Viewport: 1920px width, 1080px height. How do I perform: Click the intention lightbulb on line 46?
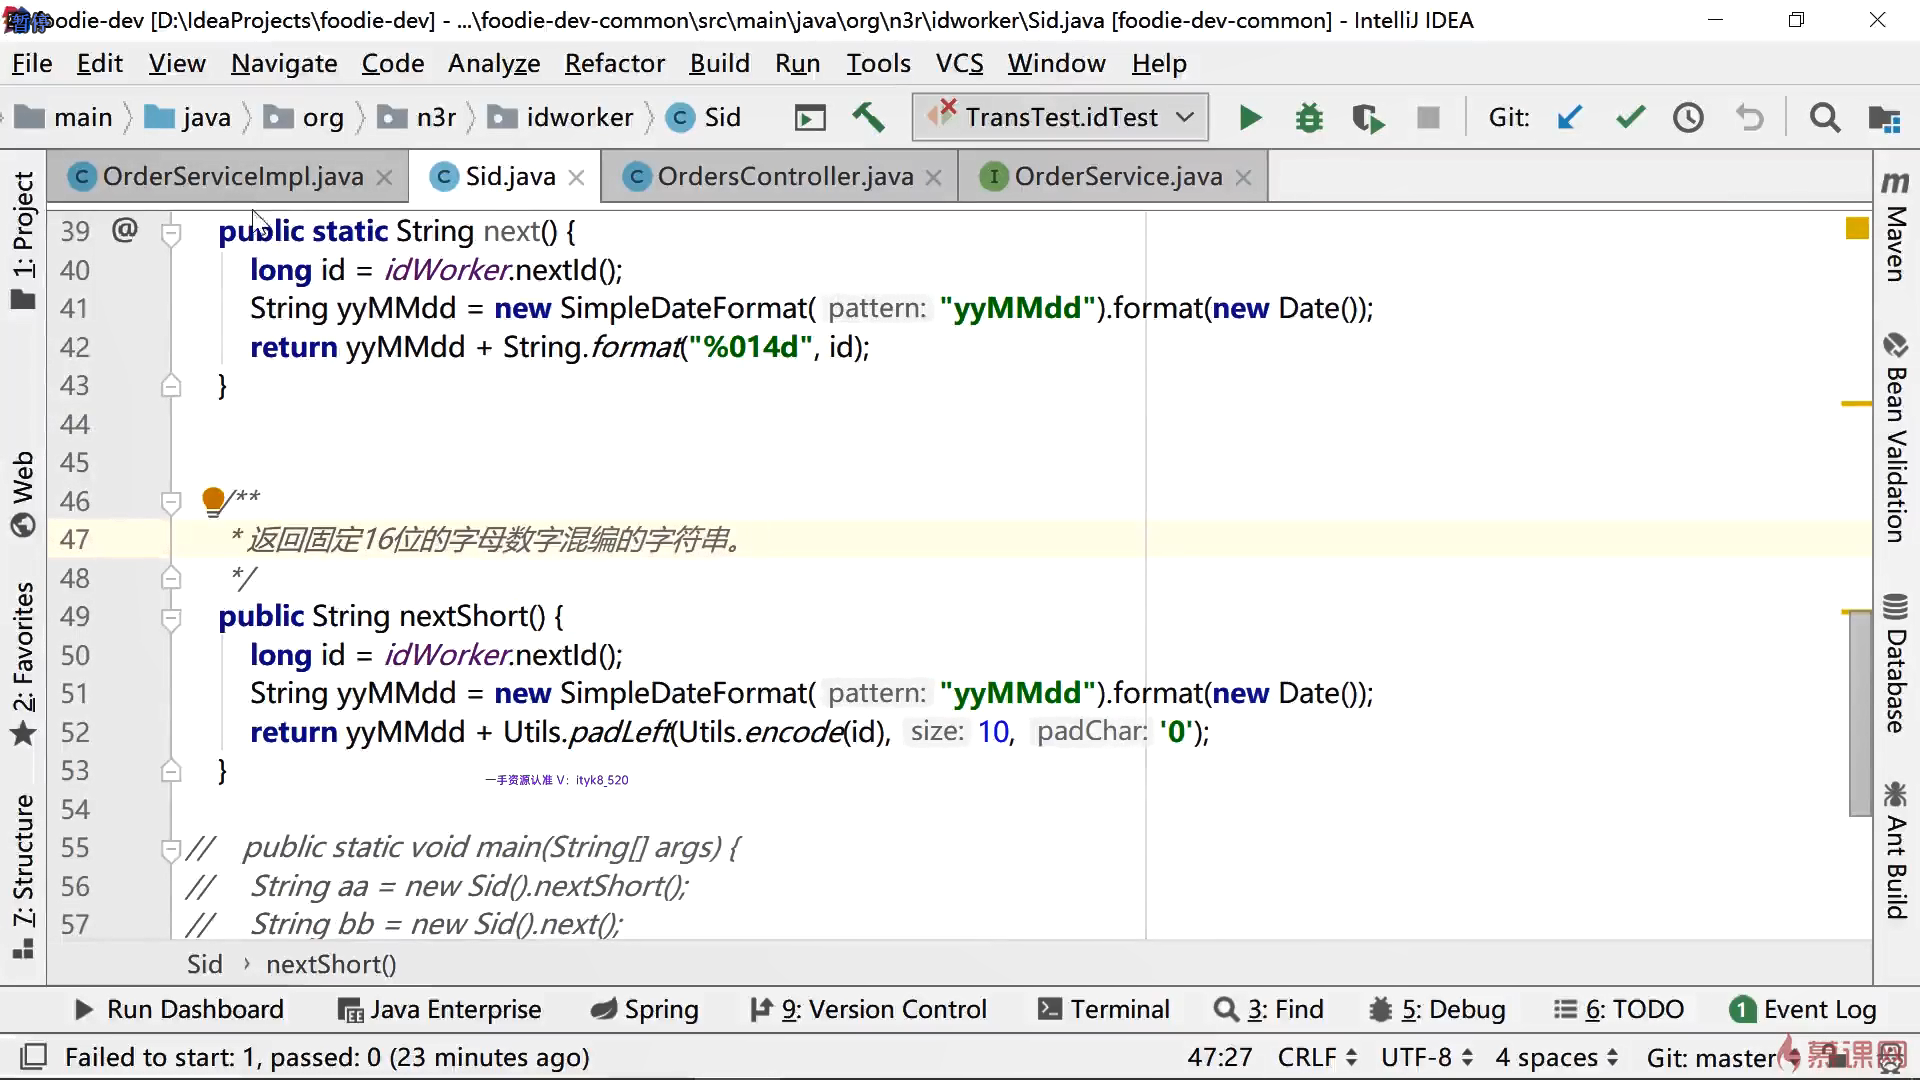213,499
